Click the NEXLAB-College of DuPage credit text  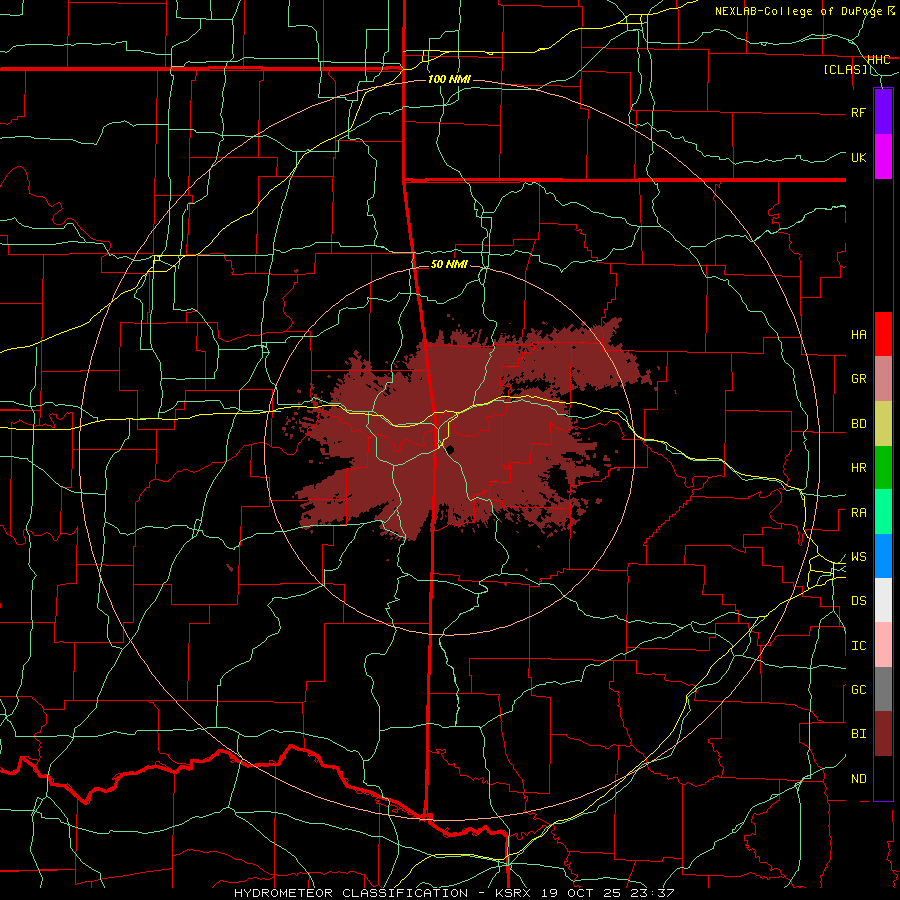point(800,11)
